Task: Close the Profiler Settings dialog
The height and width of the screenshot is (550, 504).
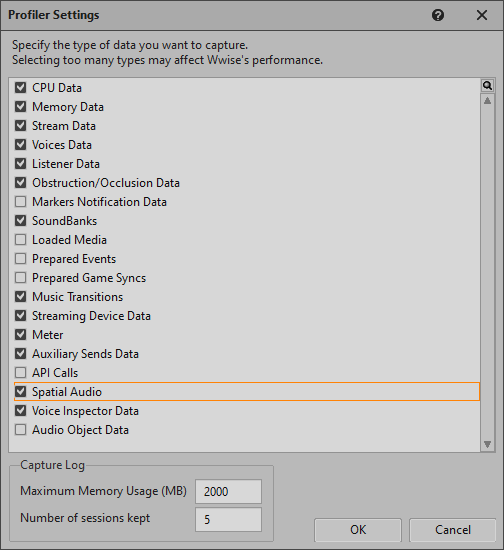Action: tap(482, 15)
